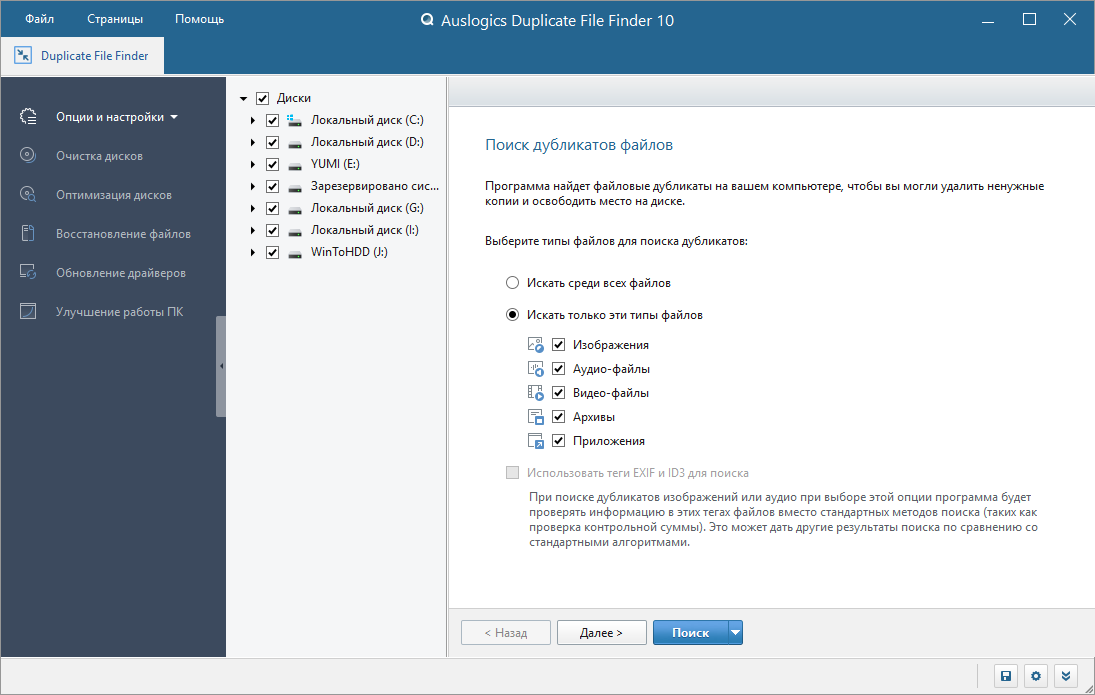Select Искать только эти типы файлов radio button
1095x695 pixels.
coord(513,315)
